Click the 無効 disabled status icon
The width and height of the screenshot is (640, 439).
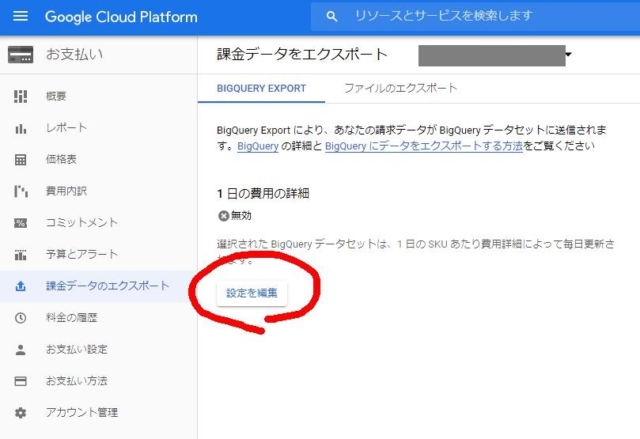pyautogui.click(x=223, y=216)
